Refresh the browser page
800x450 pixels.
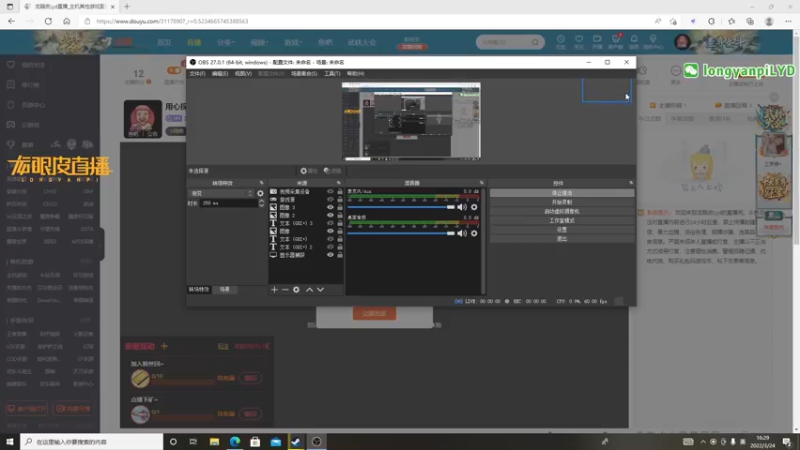tap(48, 21)
